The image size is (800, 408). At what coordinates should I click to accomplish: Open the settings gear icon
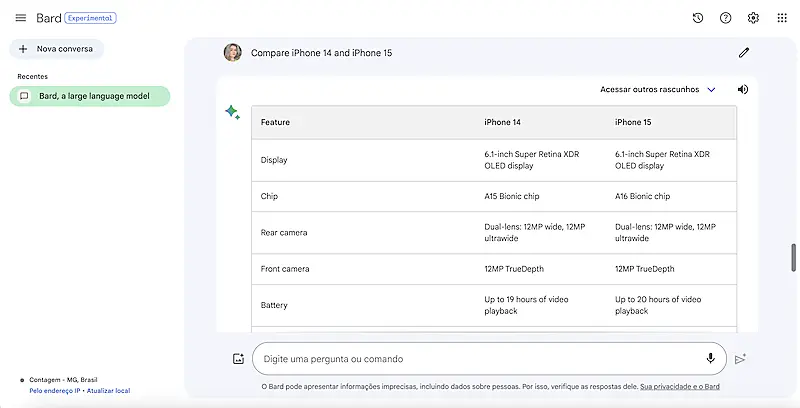coord(753,18)
